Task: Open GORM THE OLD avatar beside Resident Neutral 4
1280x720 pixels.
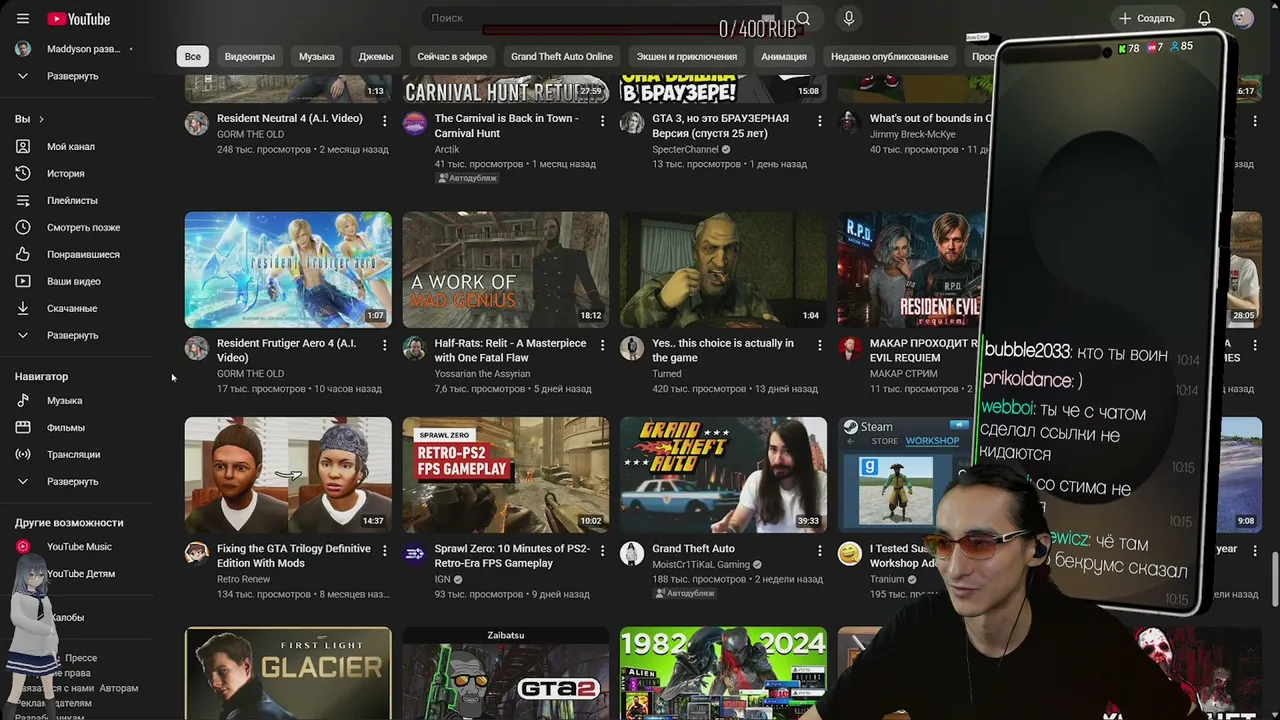Action: click(197, 123)
